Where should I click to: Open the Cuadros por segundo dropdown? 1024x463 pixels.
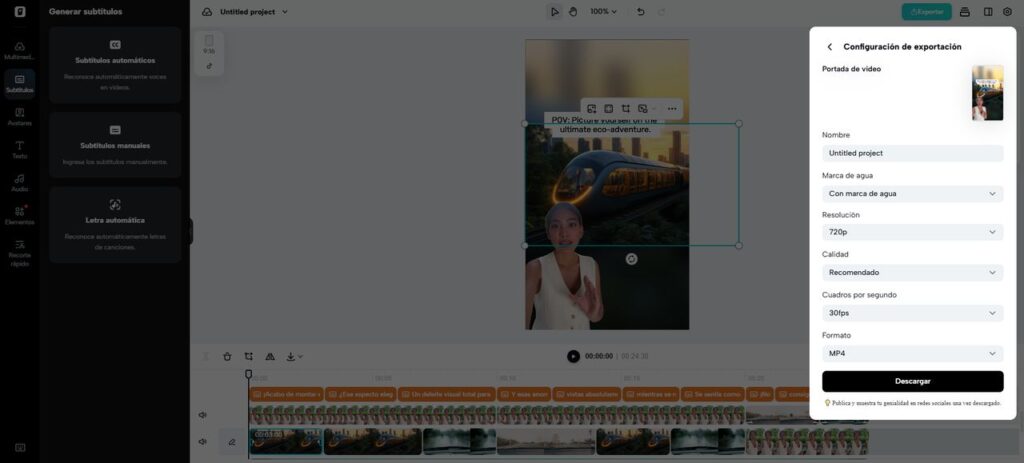(x=912, y=313)
